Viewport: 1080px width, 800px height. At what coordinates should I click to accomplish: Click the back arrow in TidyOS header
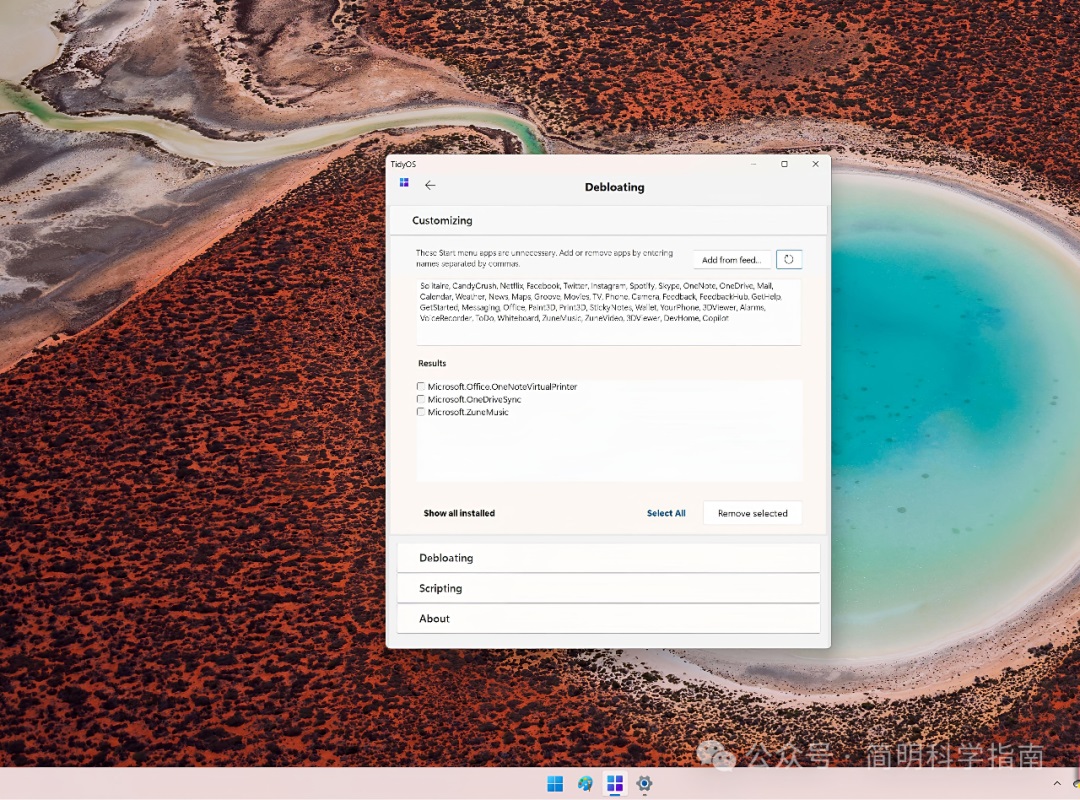[430, 185]
